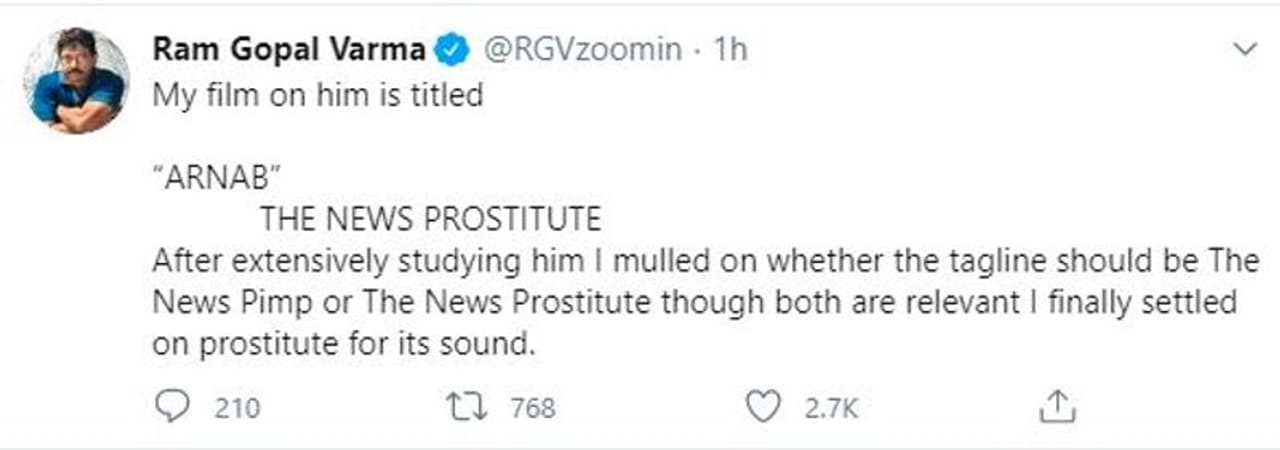The width and height of the screenshot is (1280, 450).
Task: Open the tweet's 1h timestamp permalink
Action: [x=729, y=49]
